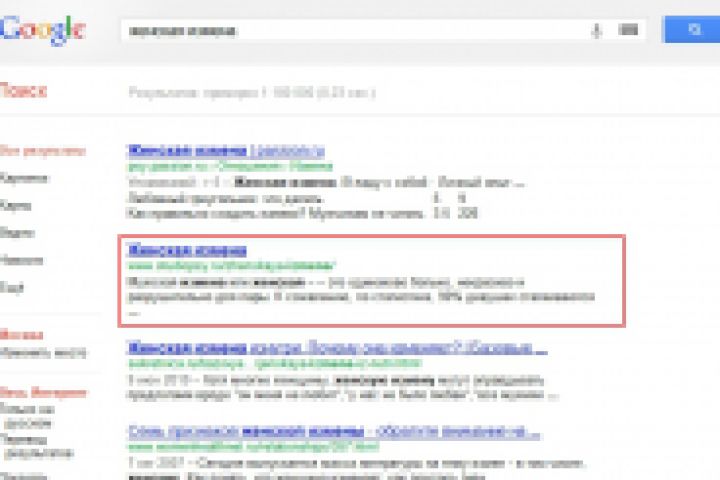Switch to 'Видео' results
Screen dimensions: 720x480
click(x=17, y=233)
